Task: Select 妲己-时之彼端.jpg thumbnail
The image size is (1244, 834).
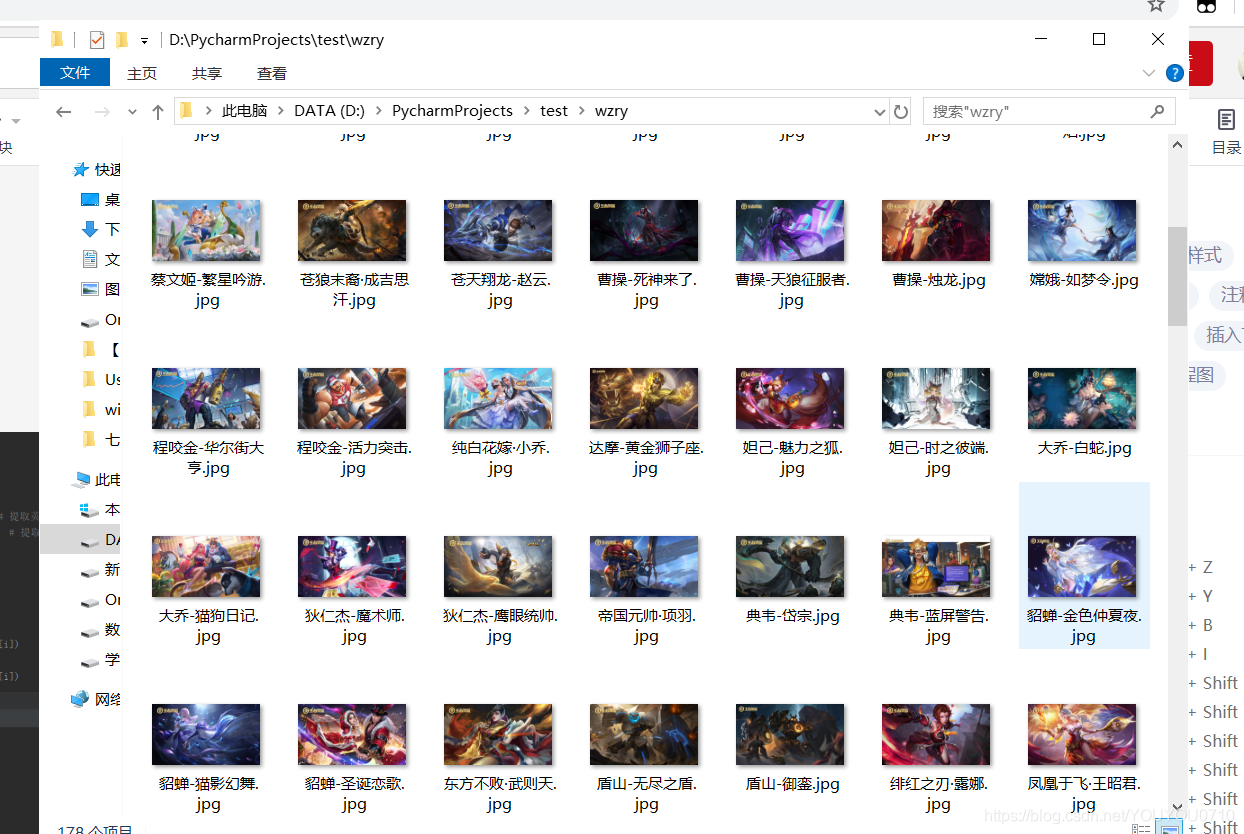Action: (x=936, y=399)
